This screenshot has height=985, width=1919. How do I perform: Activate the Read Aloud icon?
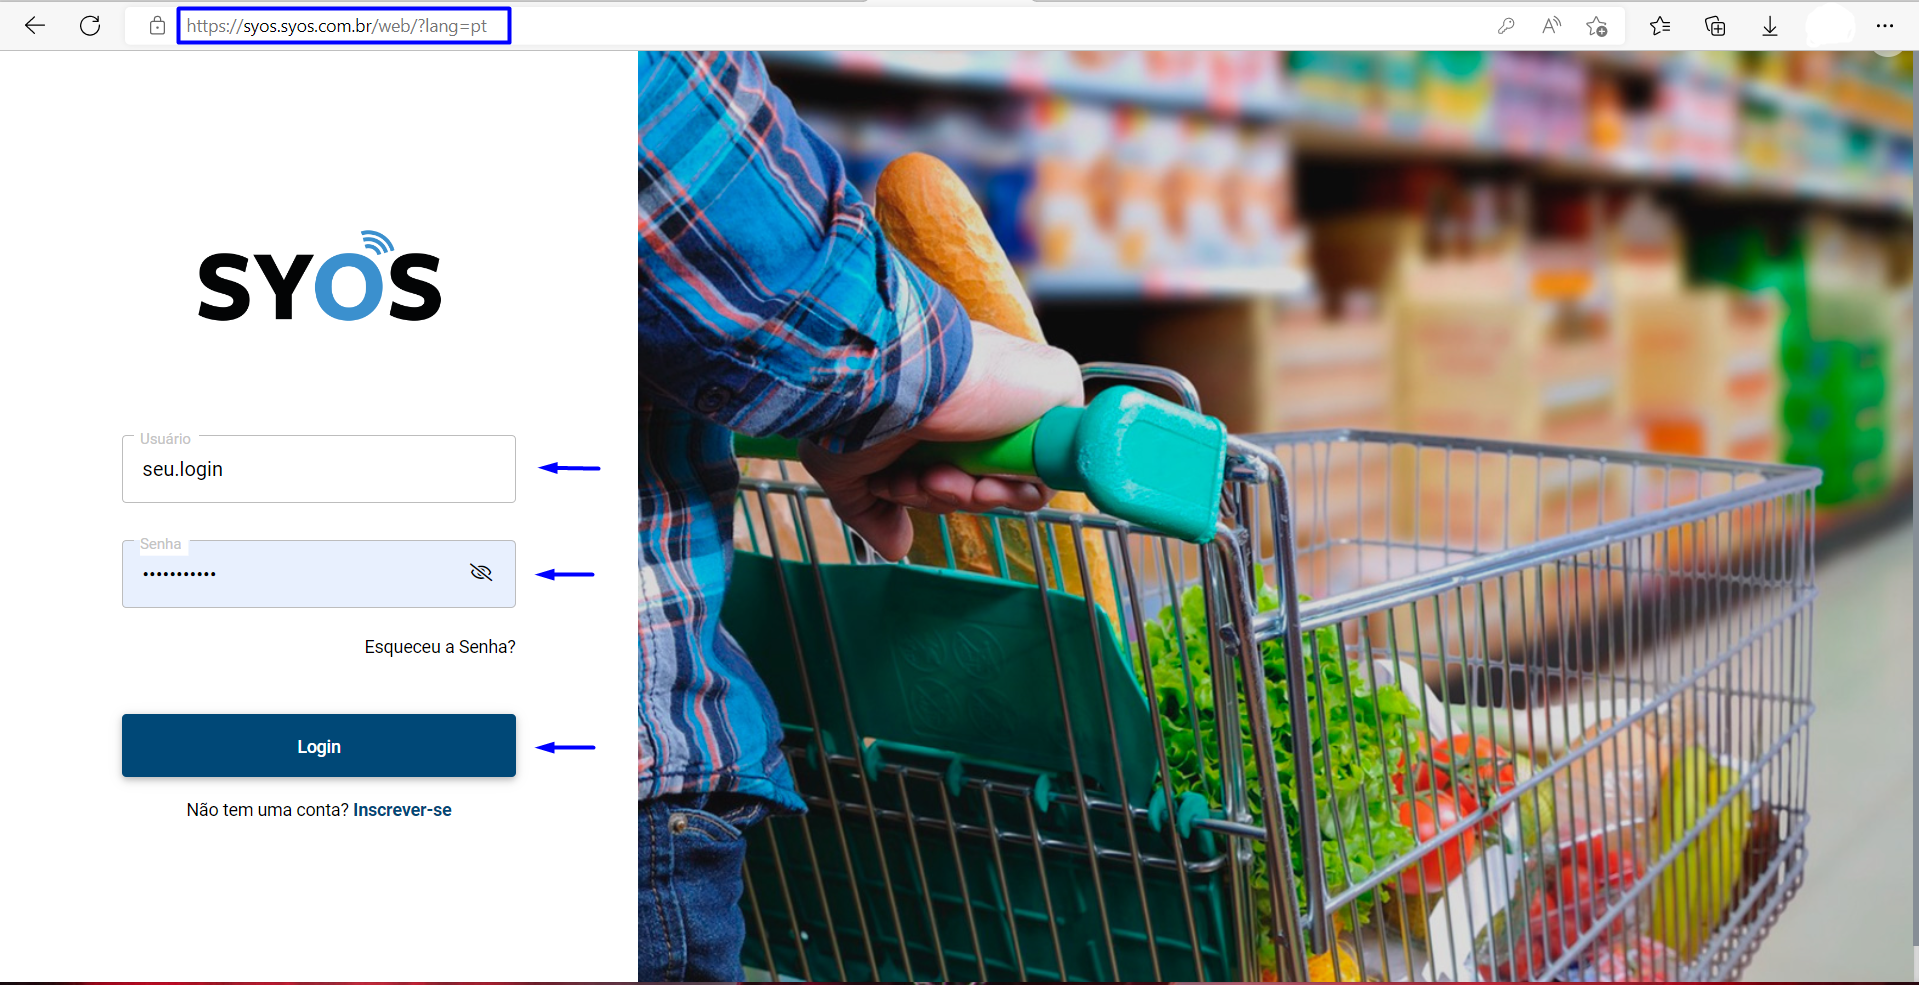pyautogui.click(x=1551, y=26)
